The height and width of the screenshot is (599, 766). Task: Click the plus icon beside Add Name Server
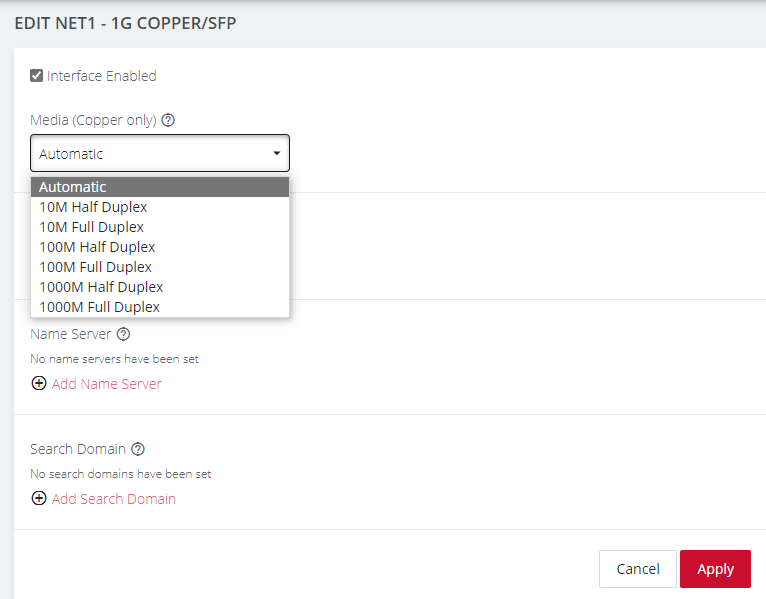[39, 384]
